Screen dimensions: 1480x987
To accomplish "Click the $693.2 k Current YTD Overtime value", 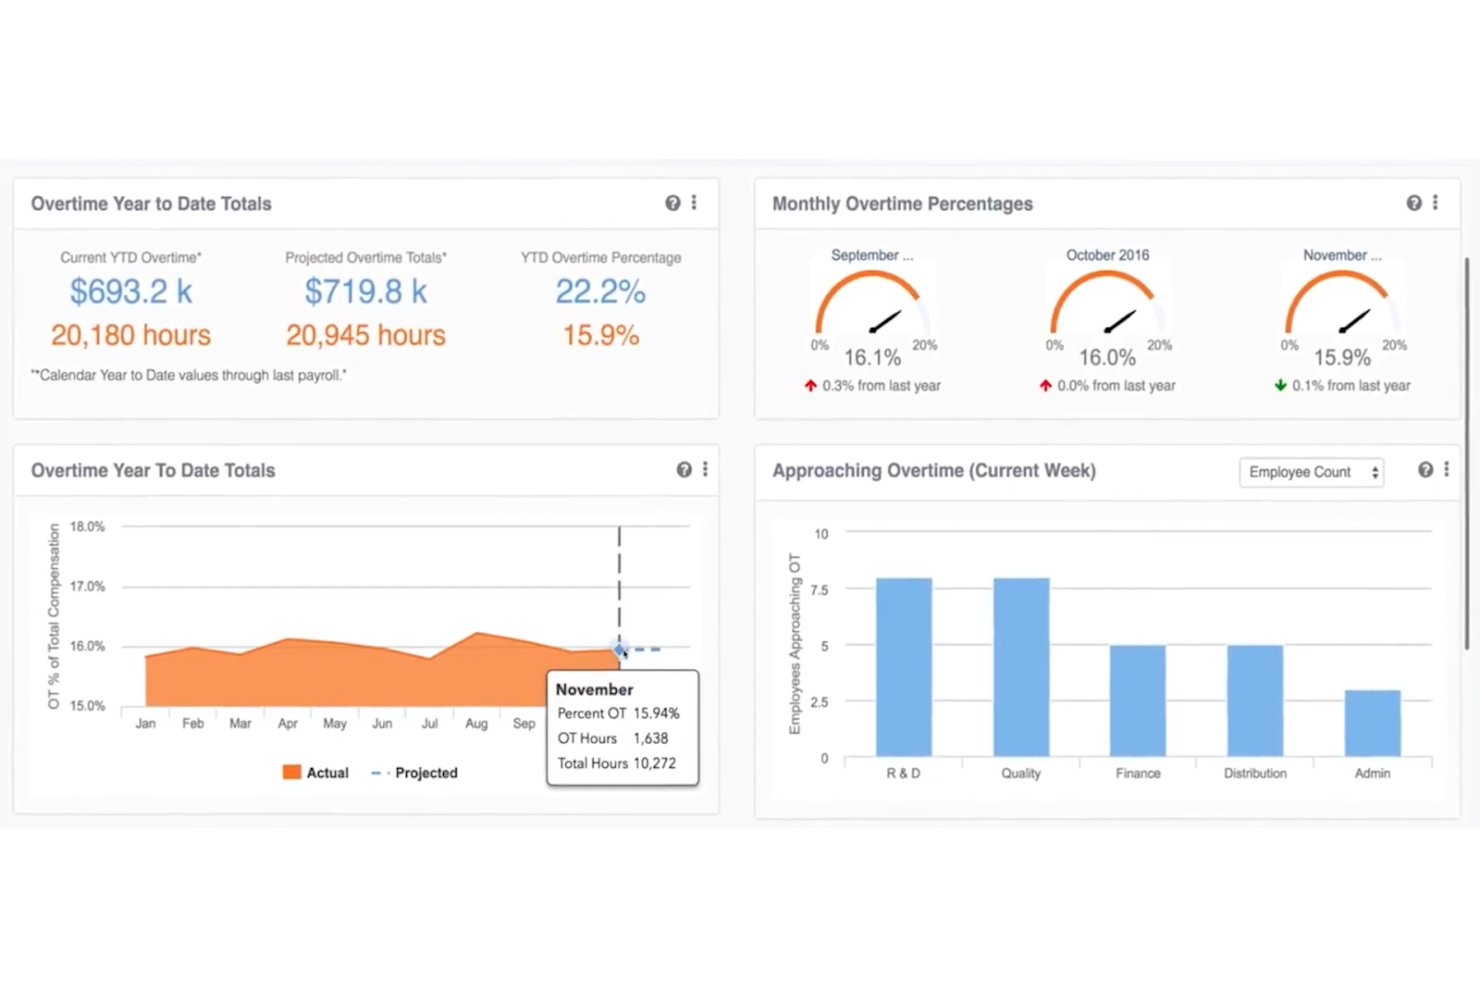I will 131,292.
